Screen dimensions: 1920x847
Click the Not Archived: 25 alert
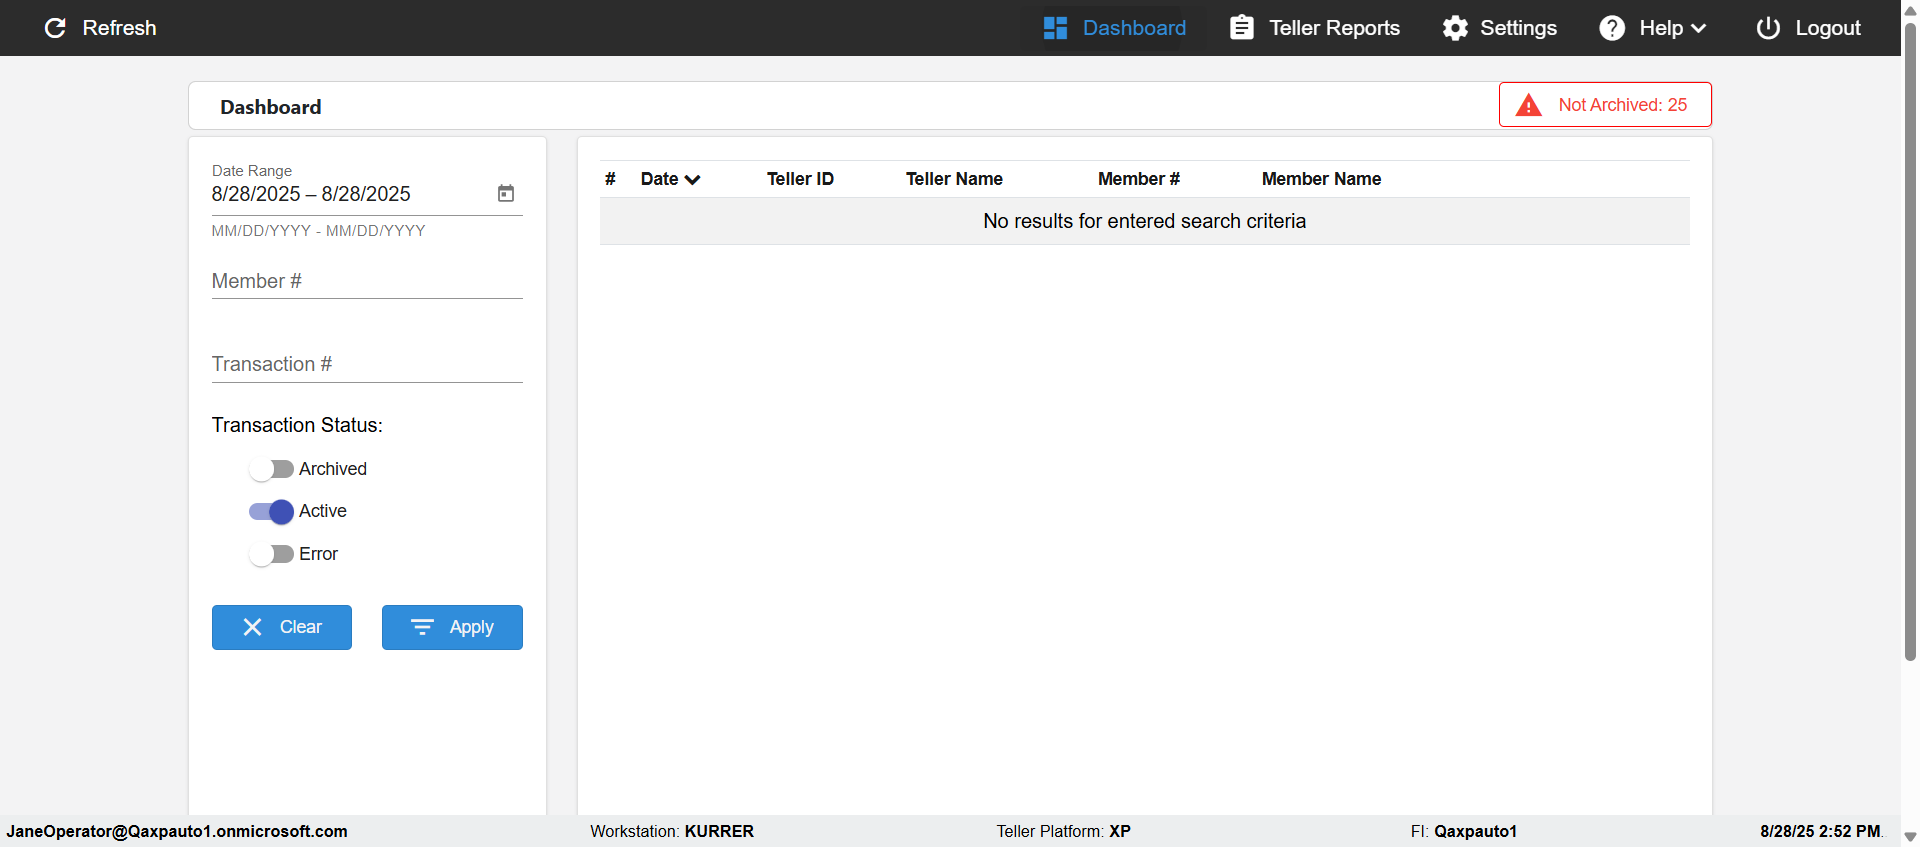(1605, 105)
